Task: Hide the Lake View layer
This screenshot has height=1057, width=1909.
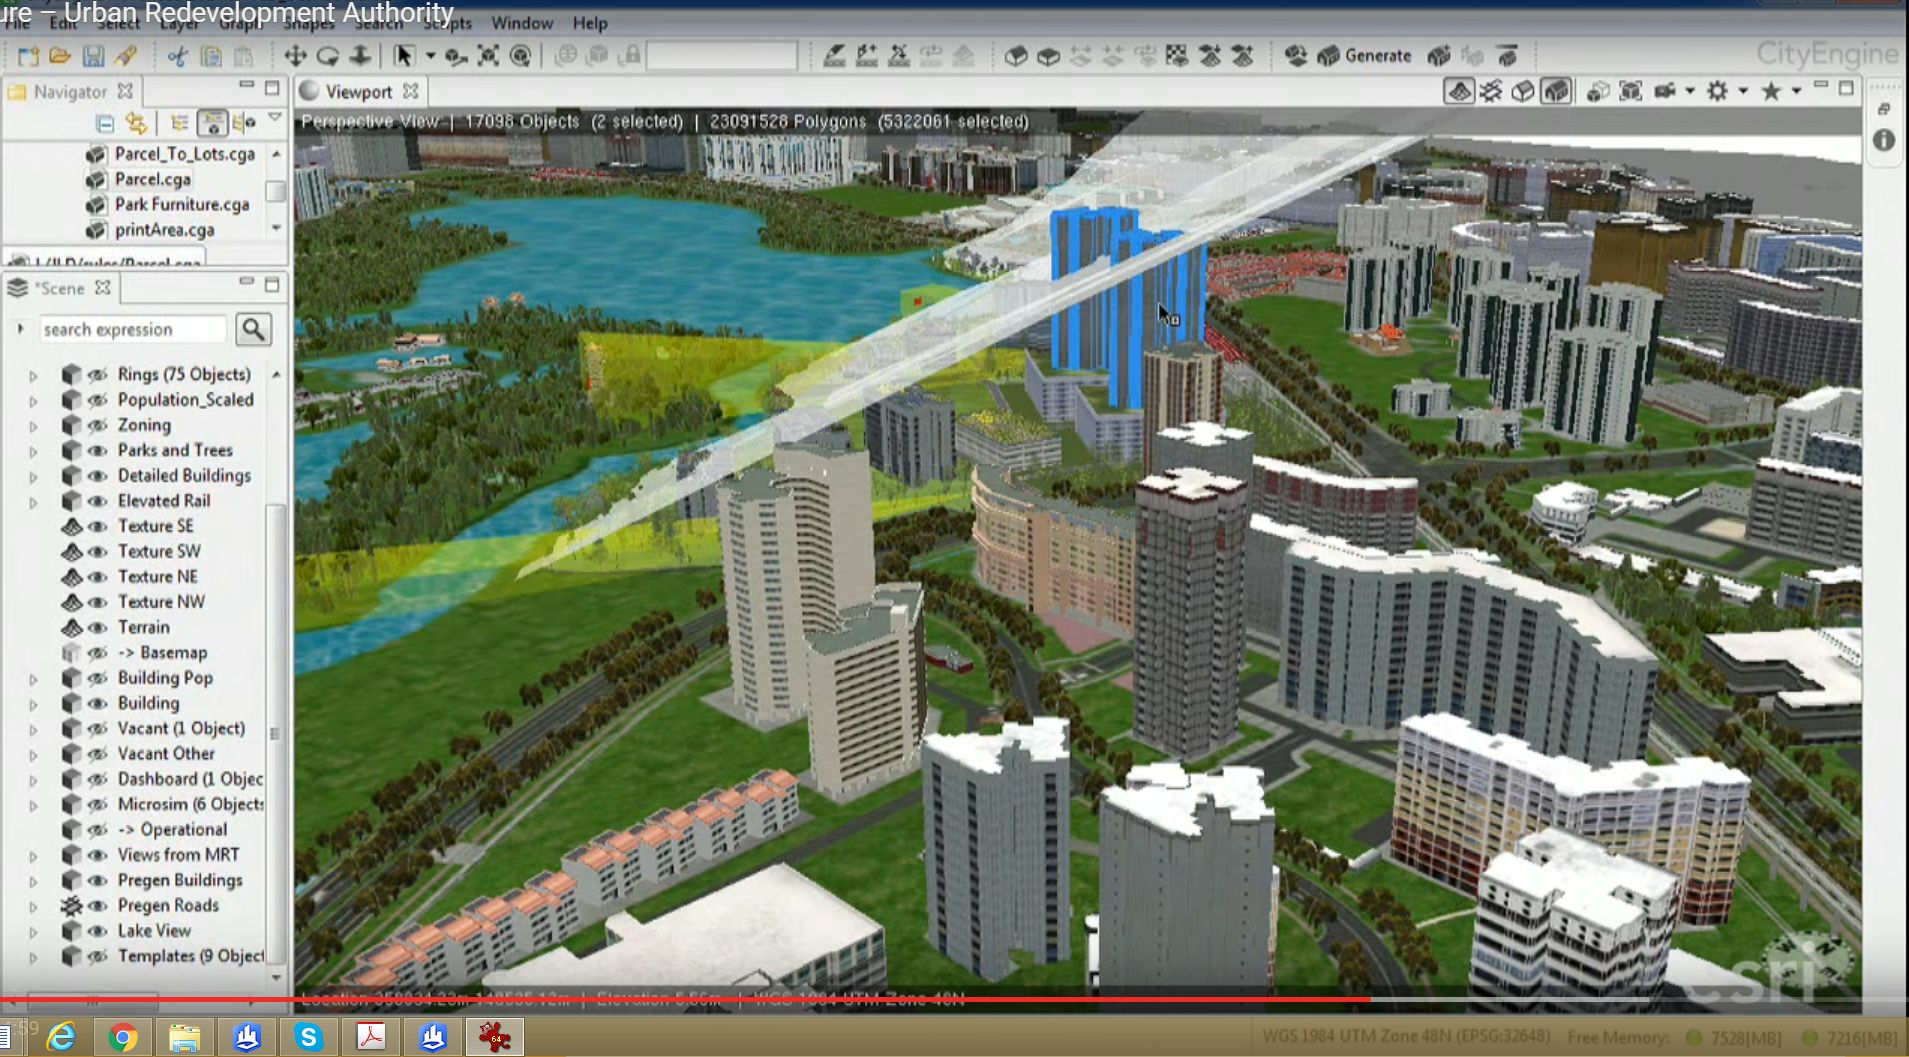Action: (x=97, y=931)
